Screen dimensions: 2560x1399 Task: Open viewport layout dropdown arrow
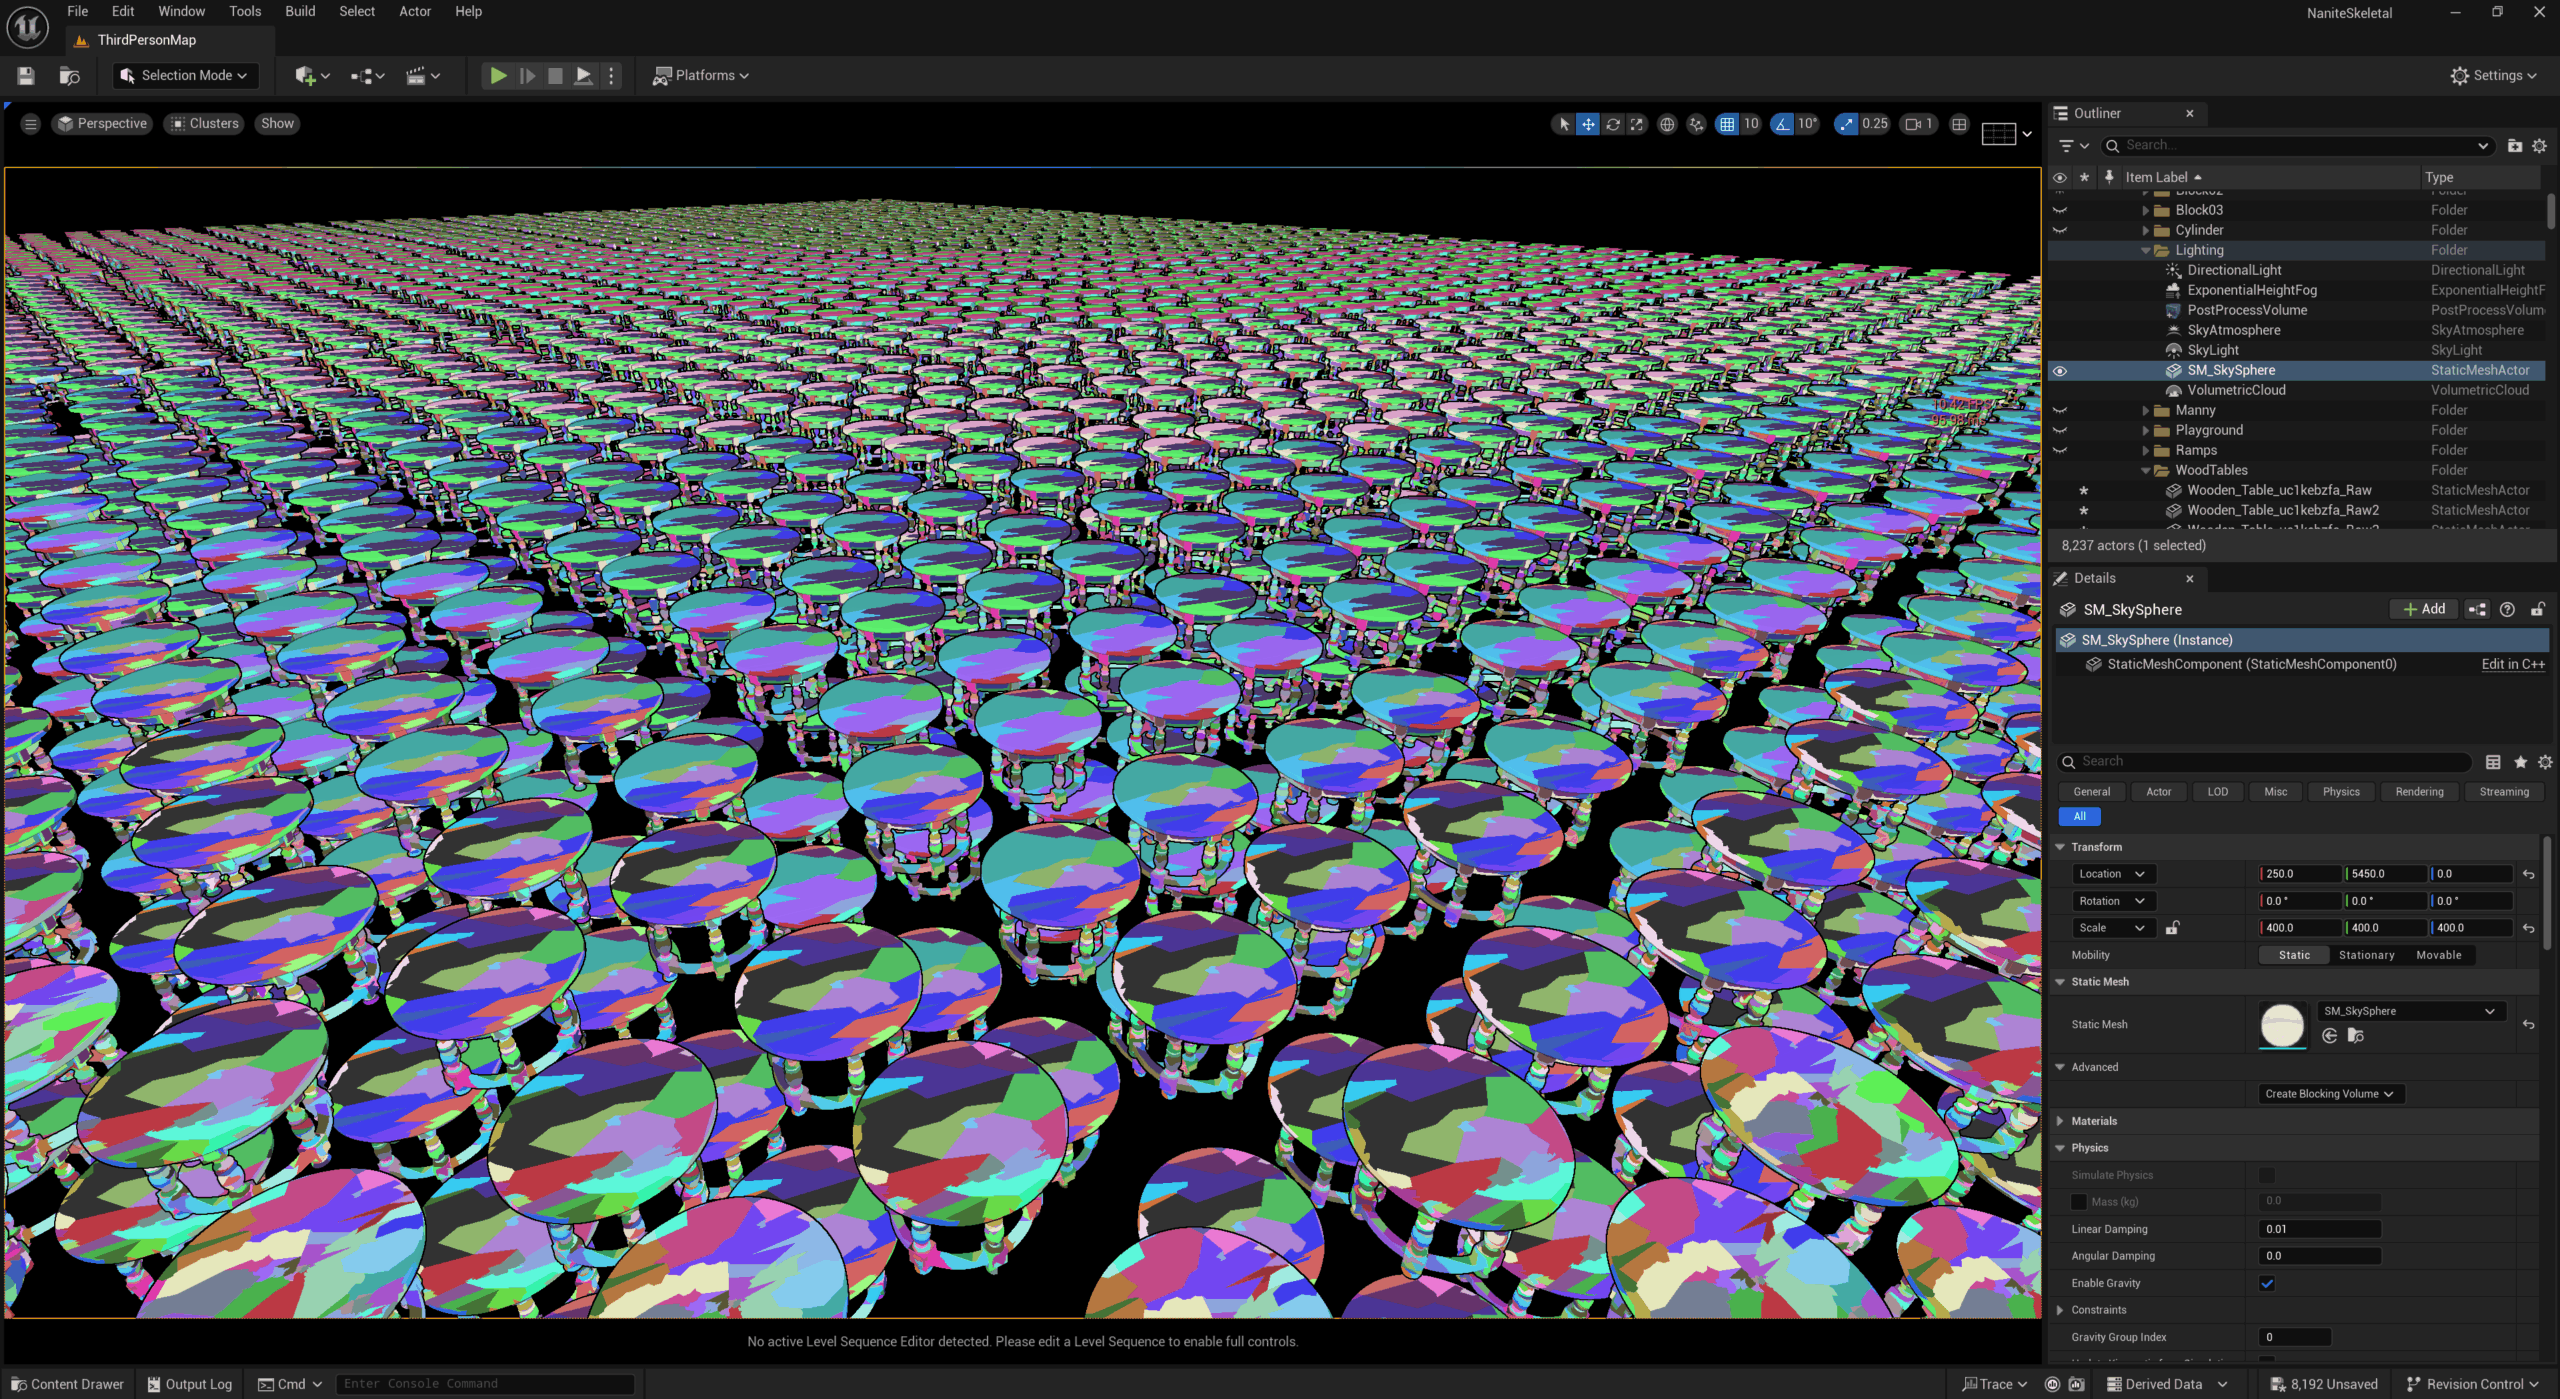[x=2027, y=134]
